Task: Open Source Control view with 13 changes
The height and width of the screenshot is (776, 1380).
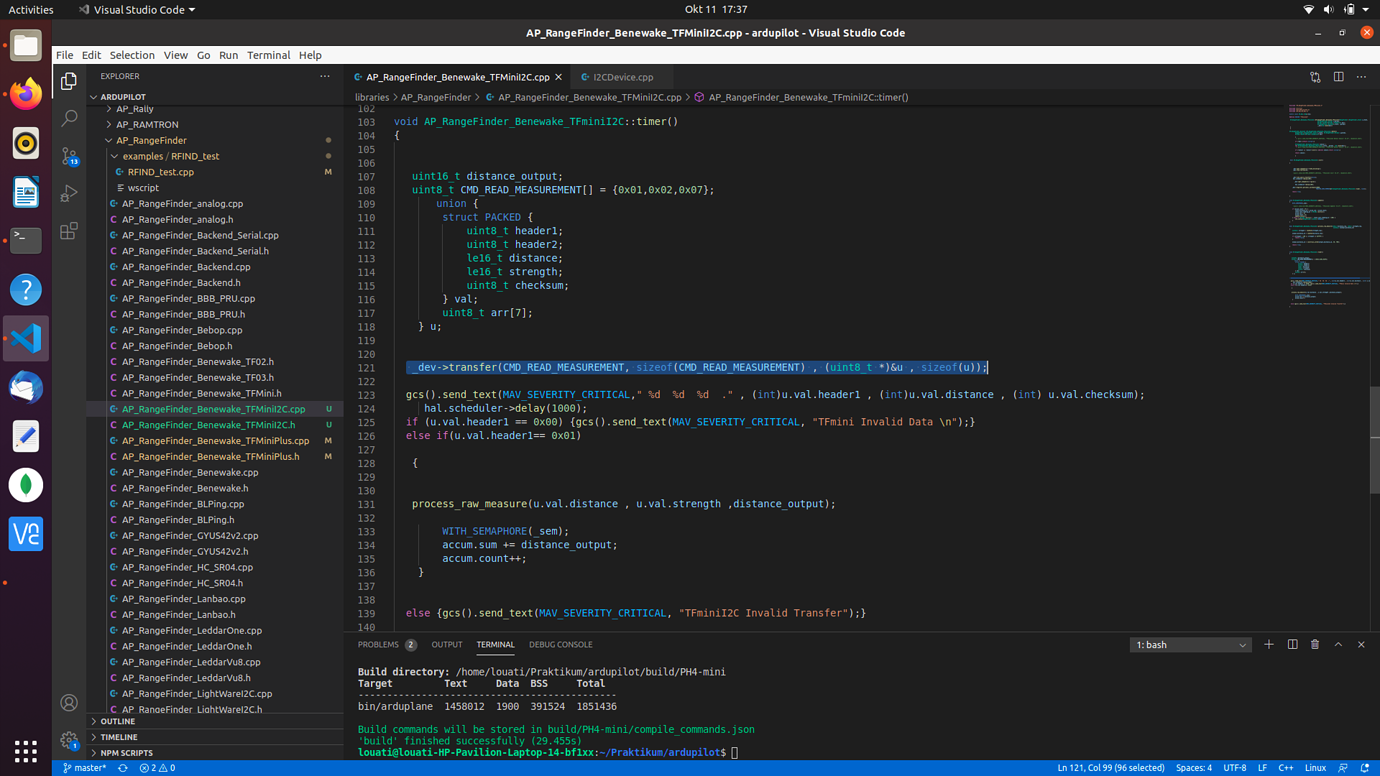Action: [69, 156]
